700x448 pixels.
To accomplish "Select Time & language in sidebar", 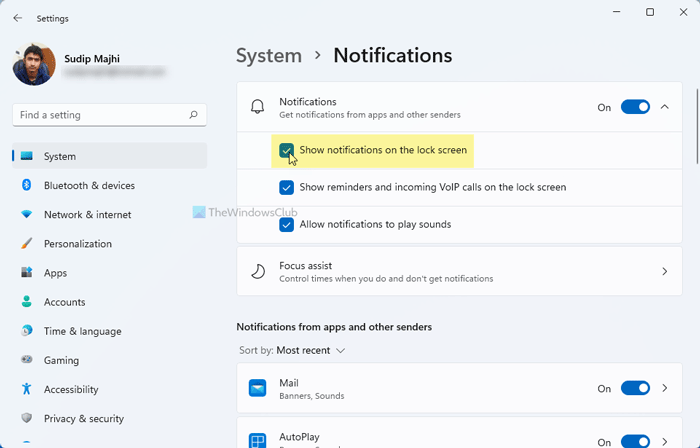I will pos(82,331).
